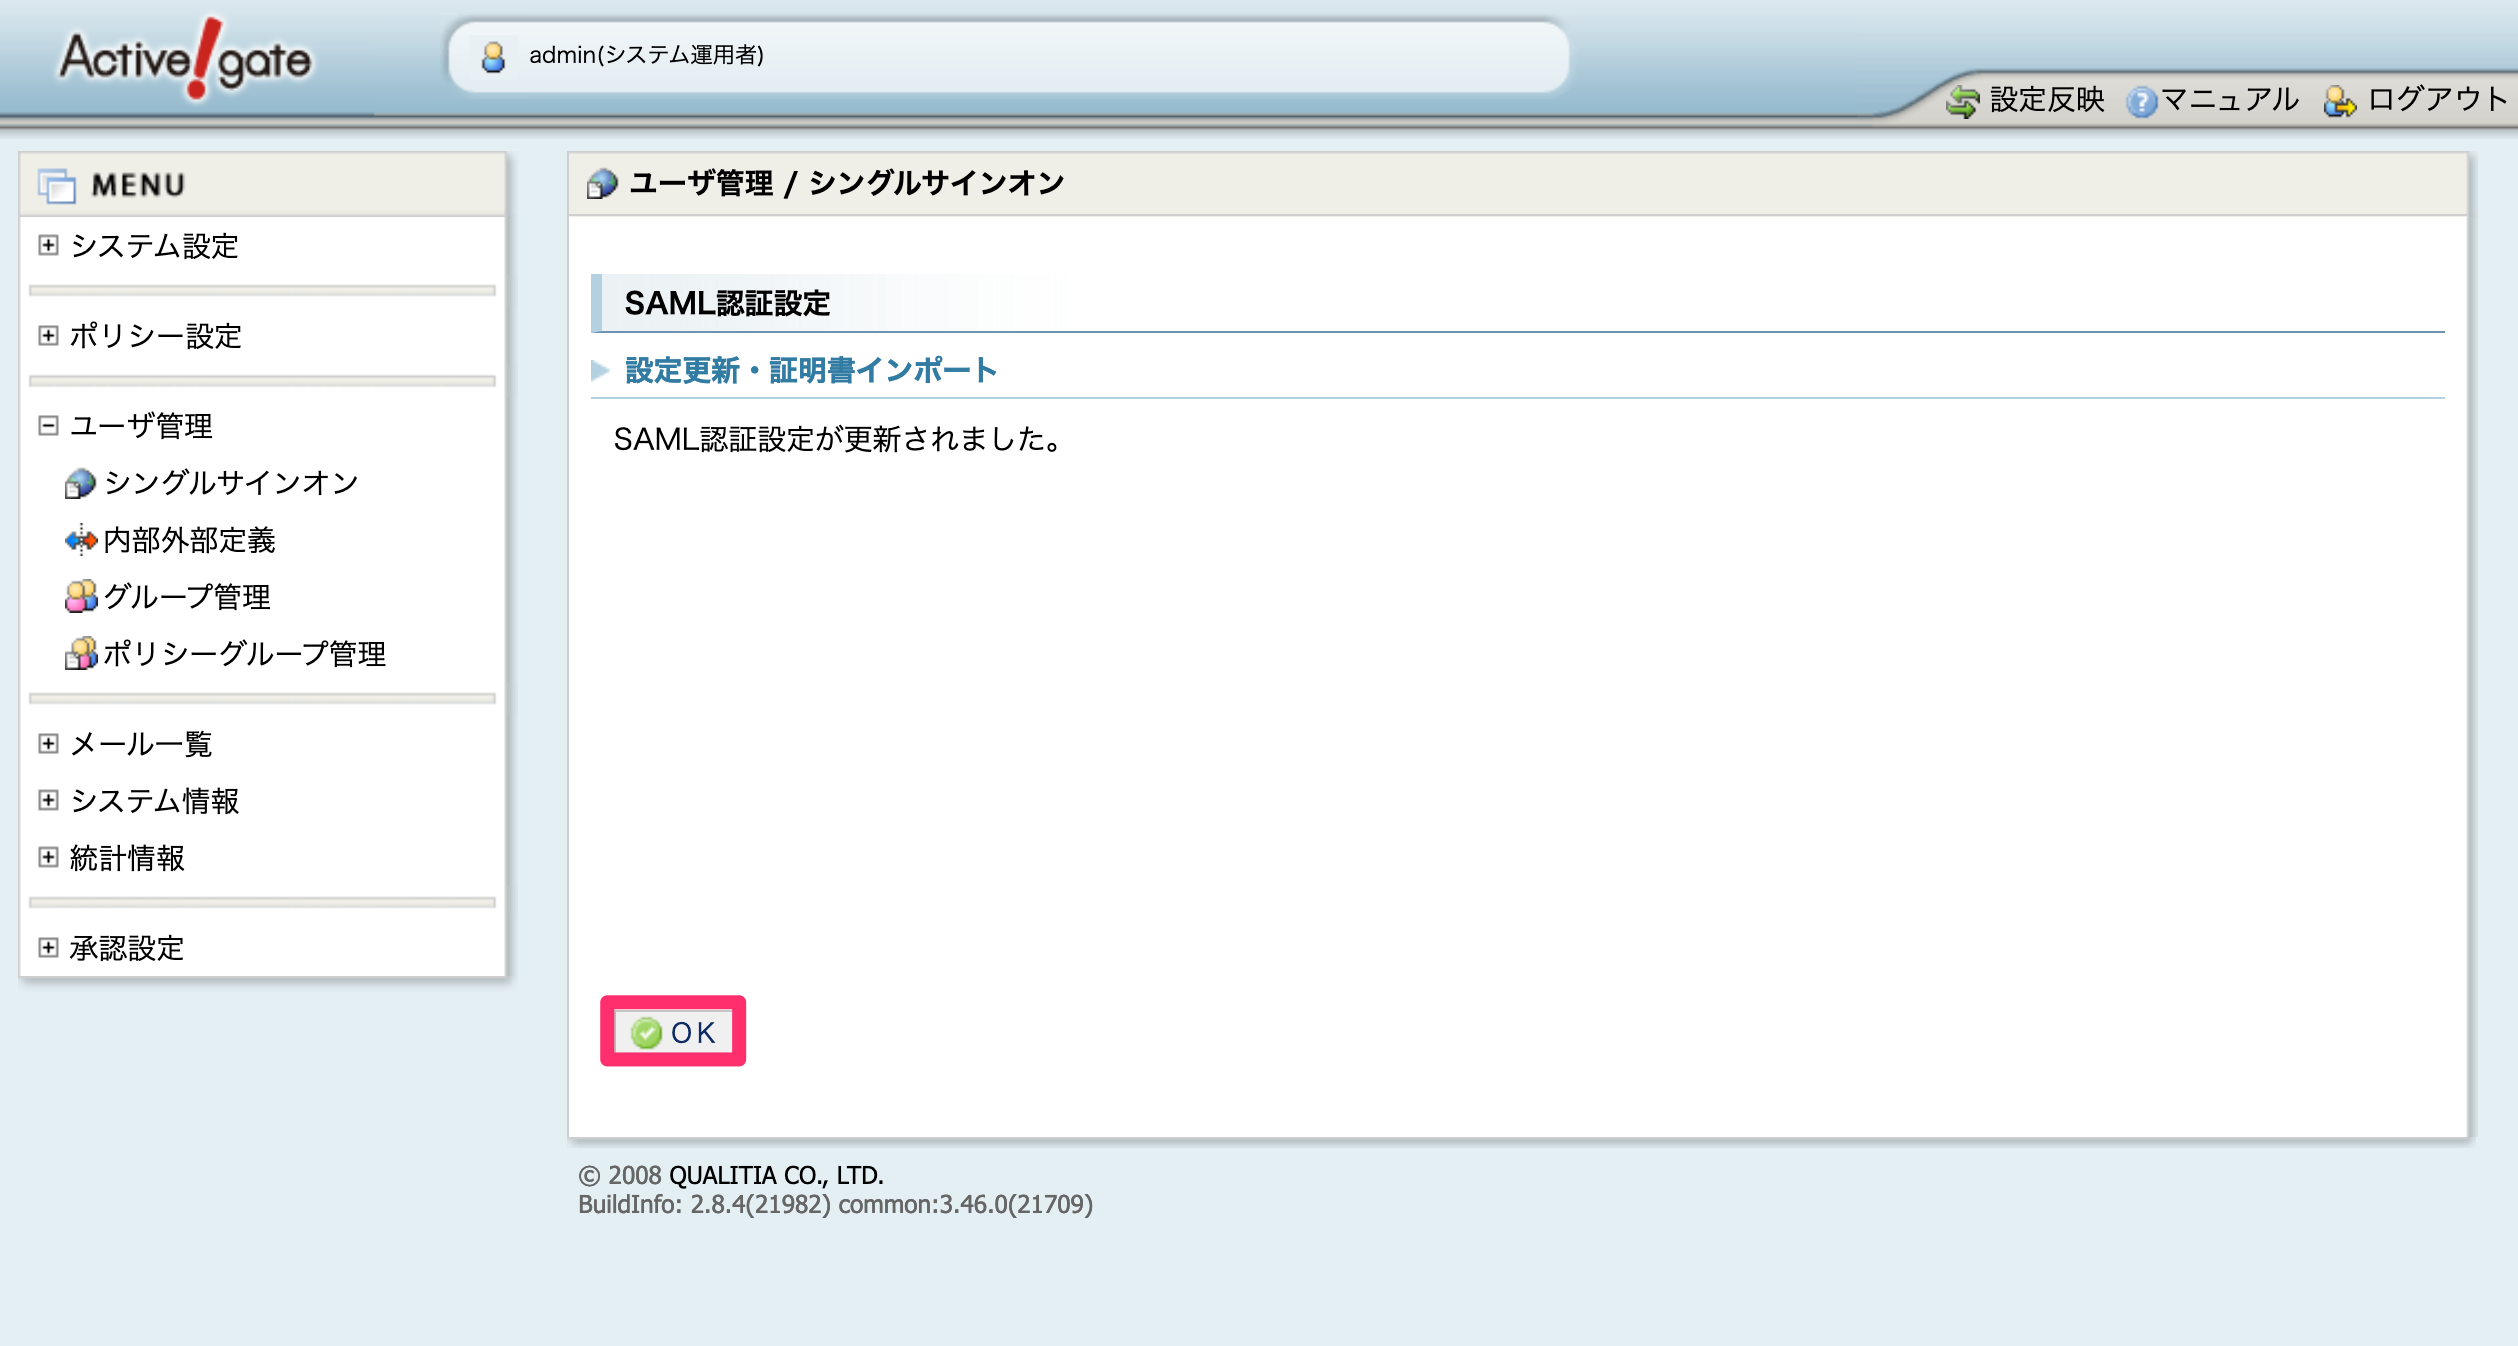
Task: Expand the メール一覧 tree node
Action: tap(48, 743)
